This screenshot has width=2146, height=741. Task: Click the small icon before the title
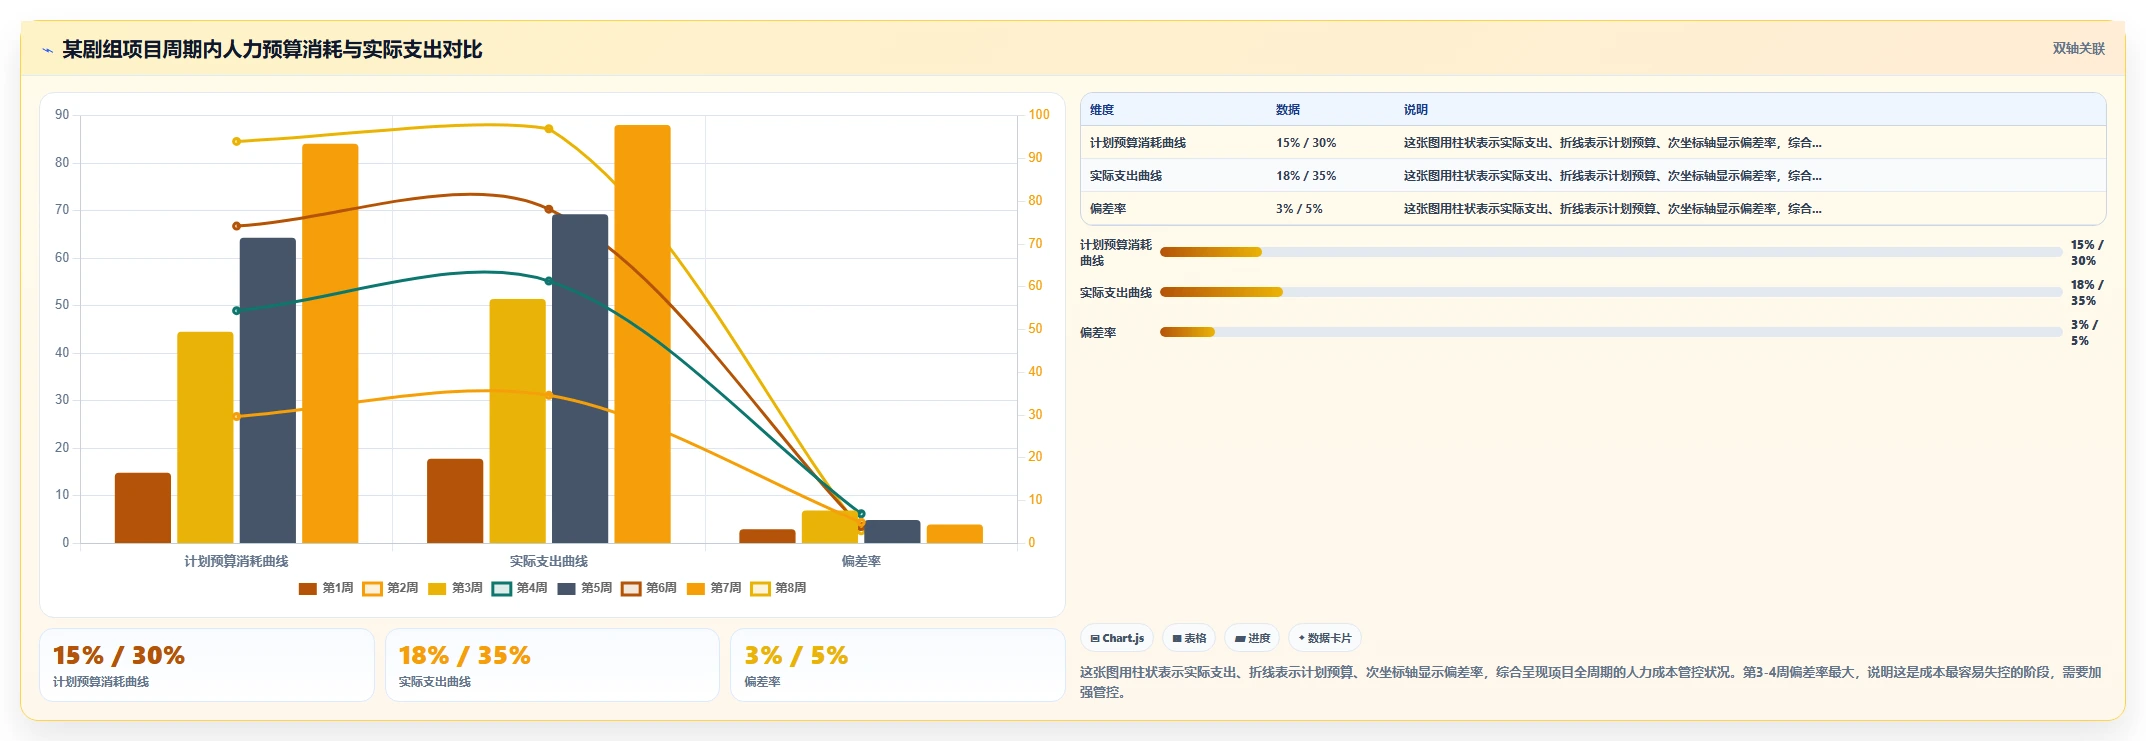click(47, 50)
